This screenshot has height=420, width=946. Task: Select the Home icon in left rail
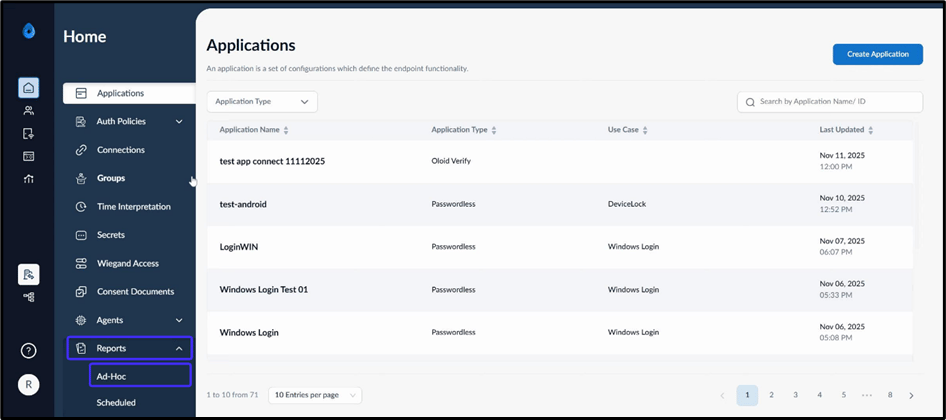coord(28,88)
